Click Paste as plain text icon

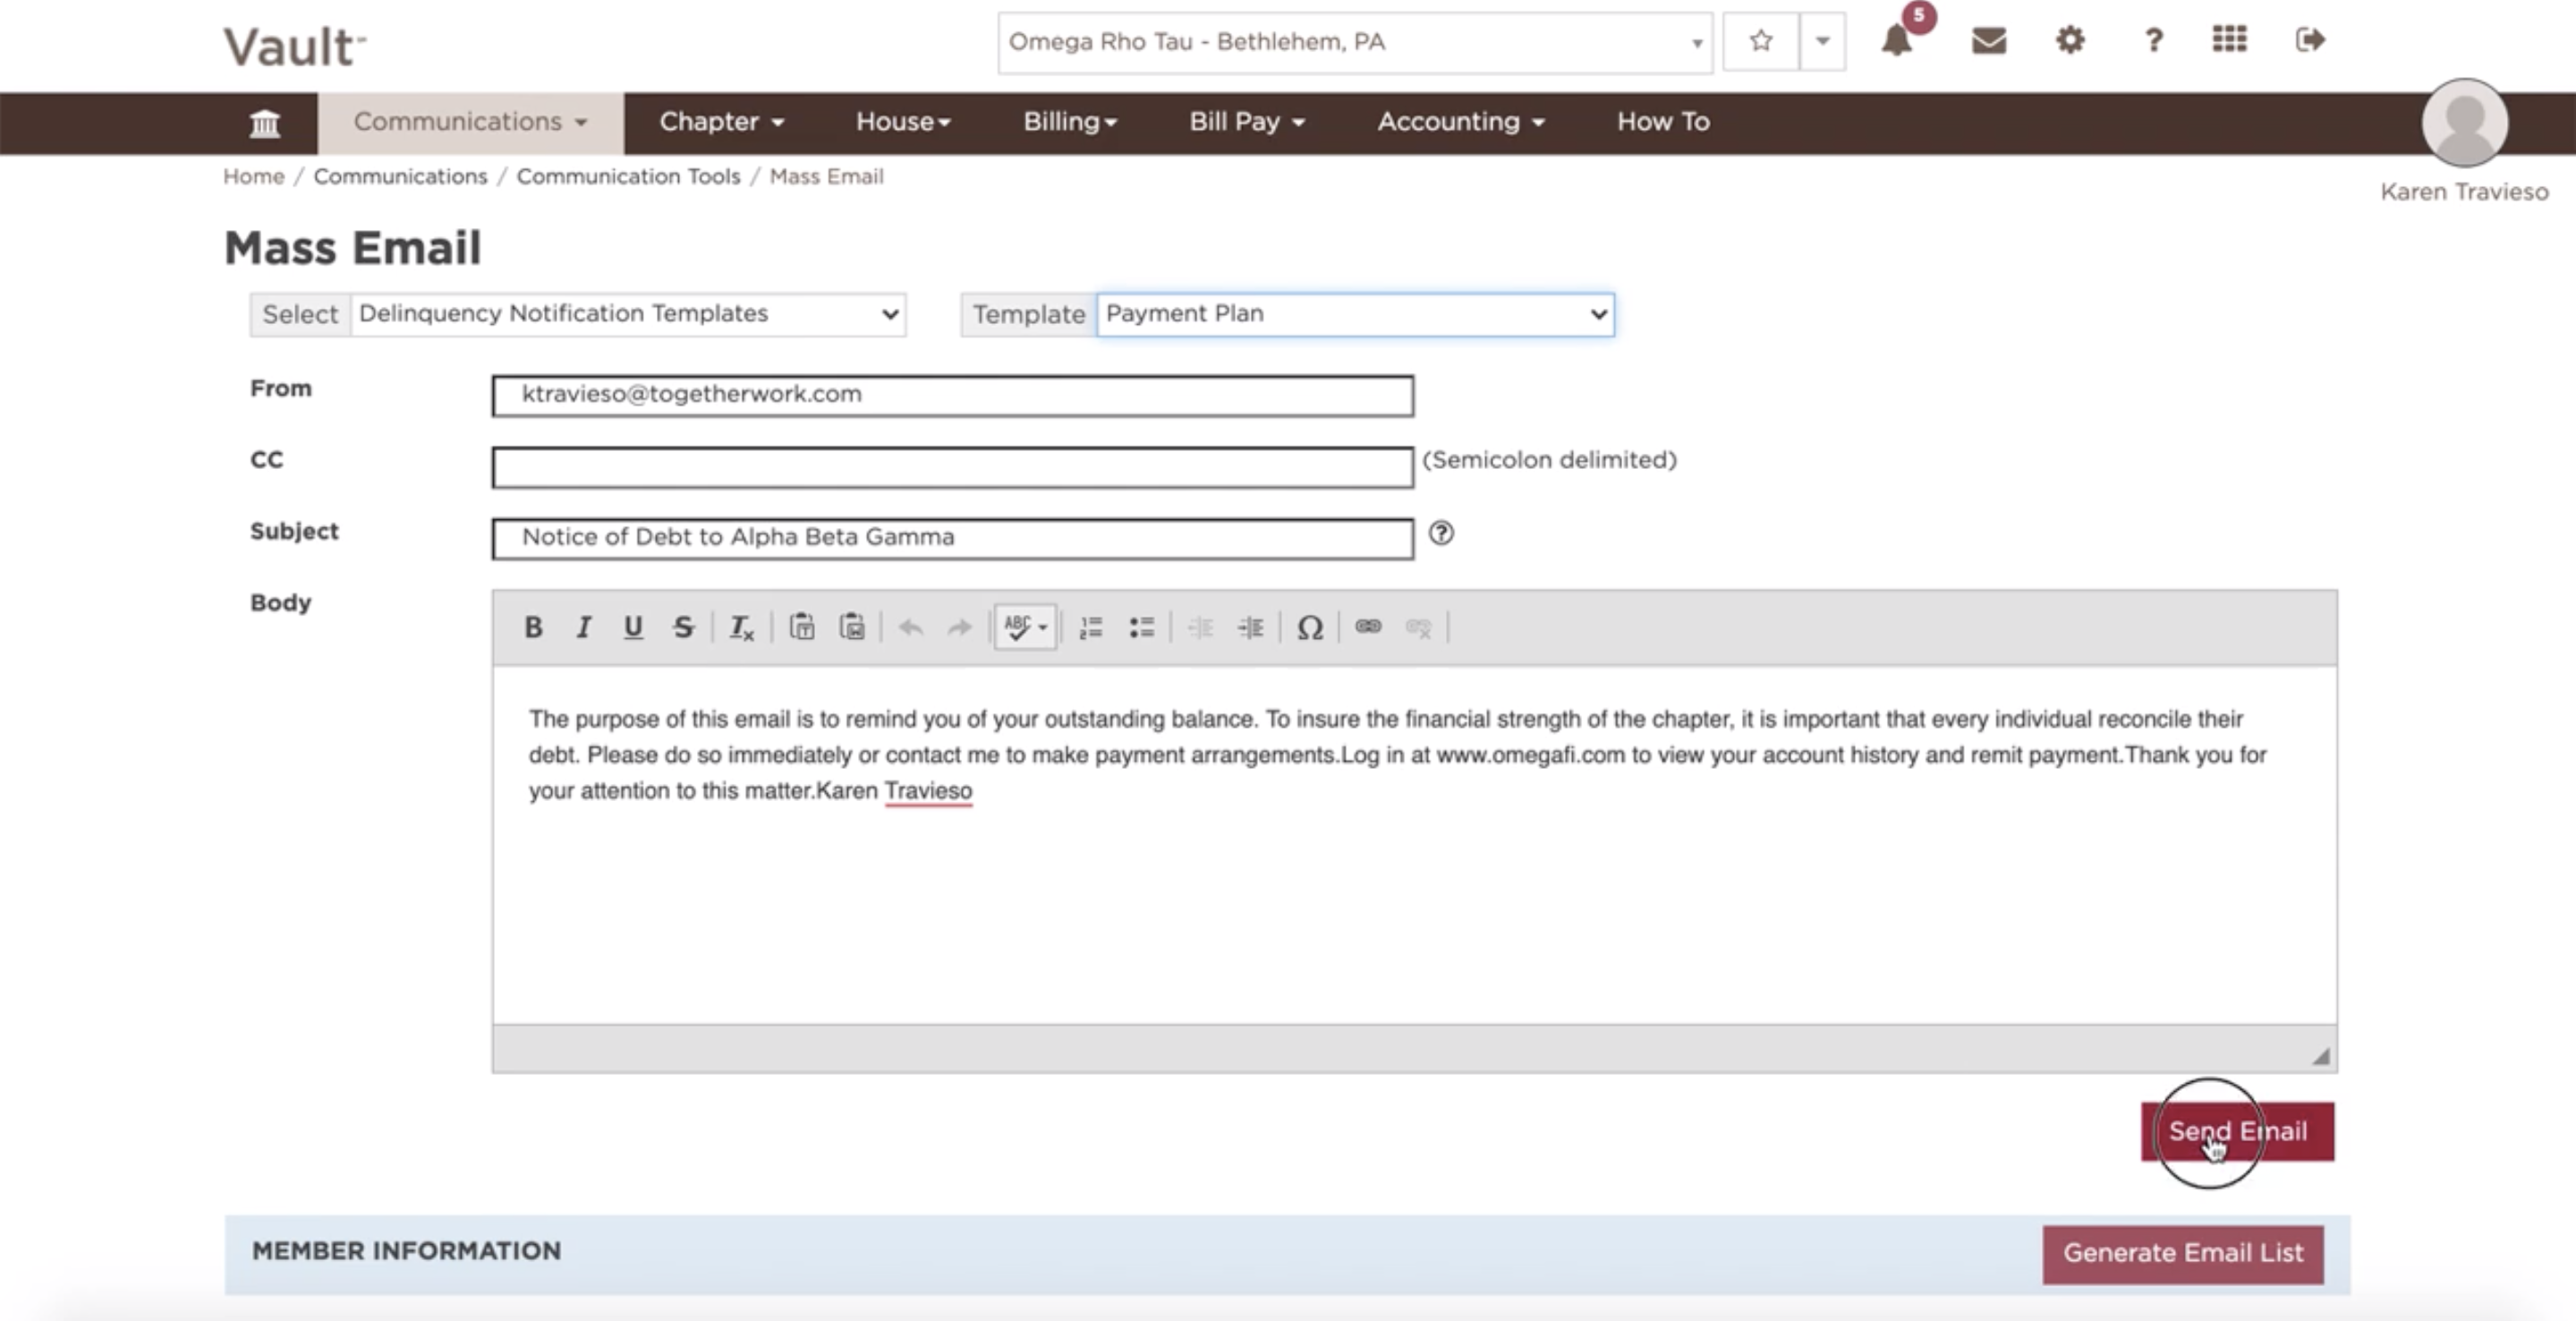[x=801, y=627]
